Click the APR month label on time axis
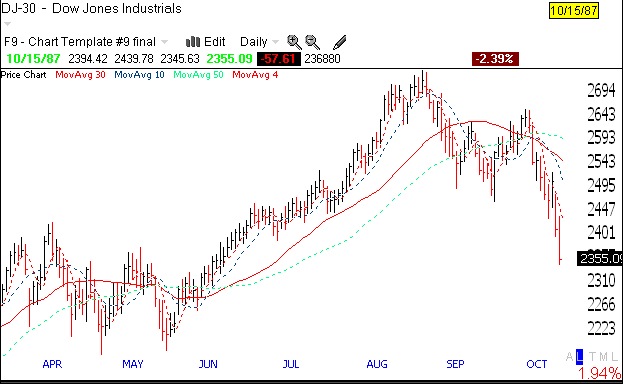 pos(52,364)
